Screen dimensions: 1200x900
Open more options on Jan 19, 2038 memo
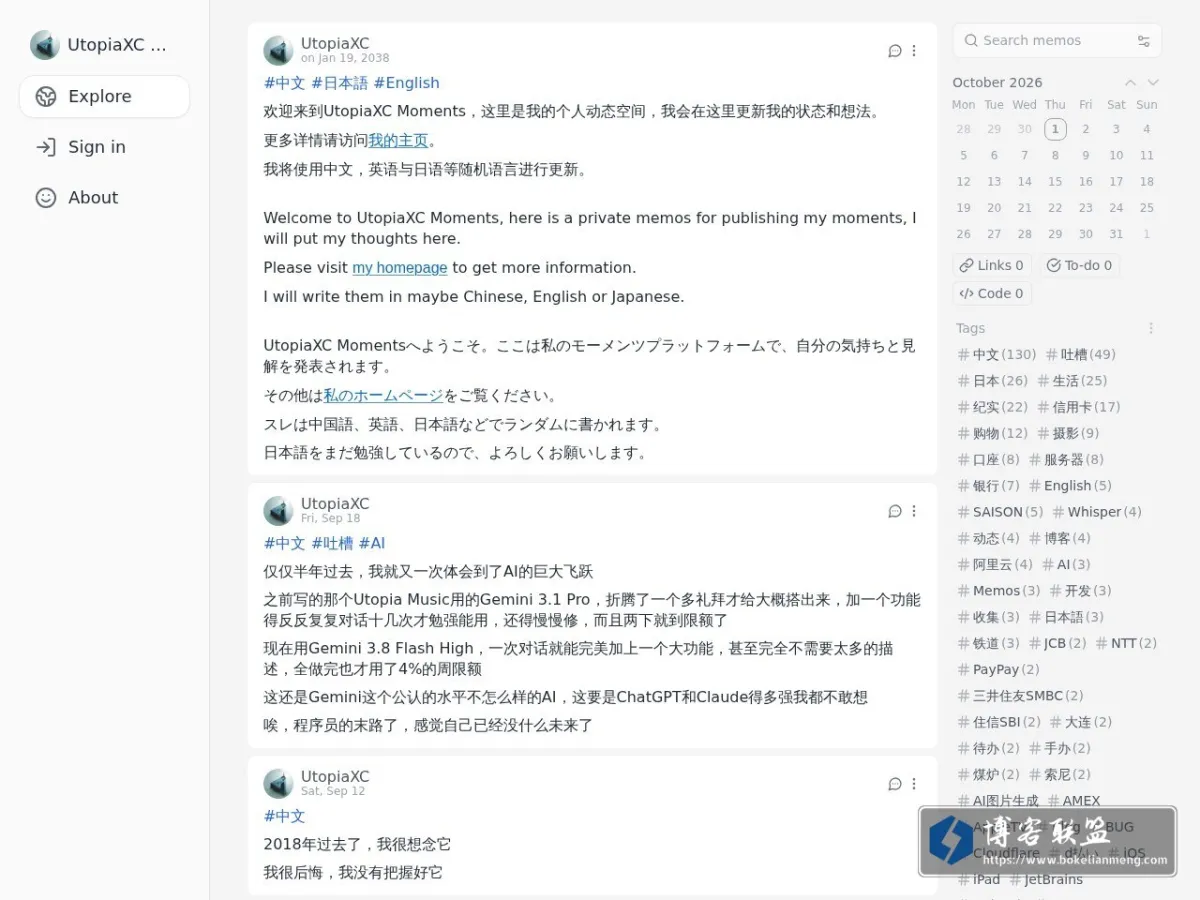(x=914, y=51)
